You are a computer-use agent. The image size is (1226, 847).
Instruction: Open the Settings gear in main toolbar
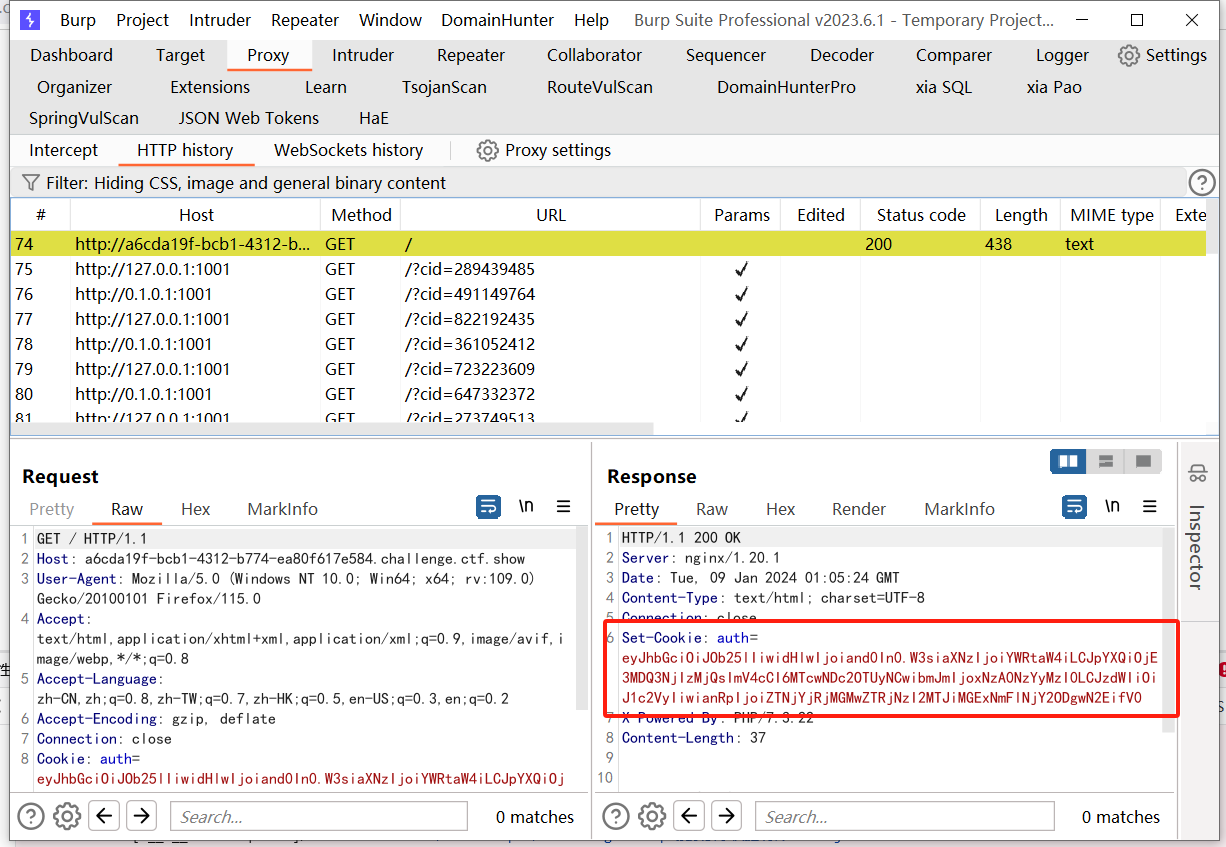(1129, 55)
